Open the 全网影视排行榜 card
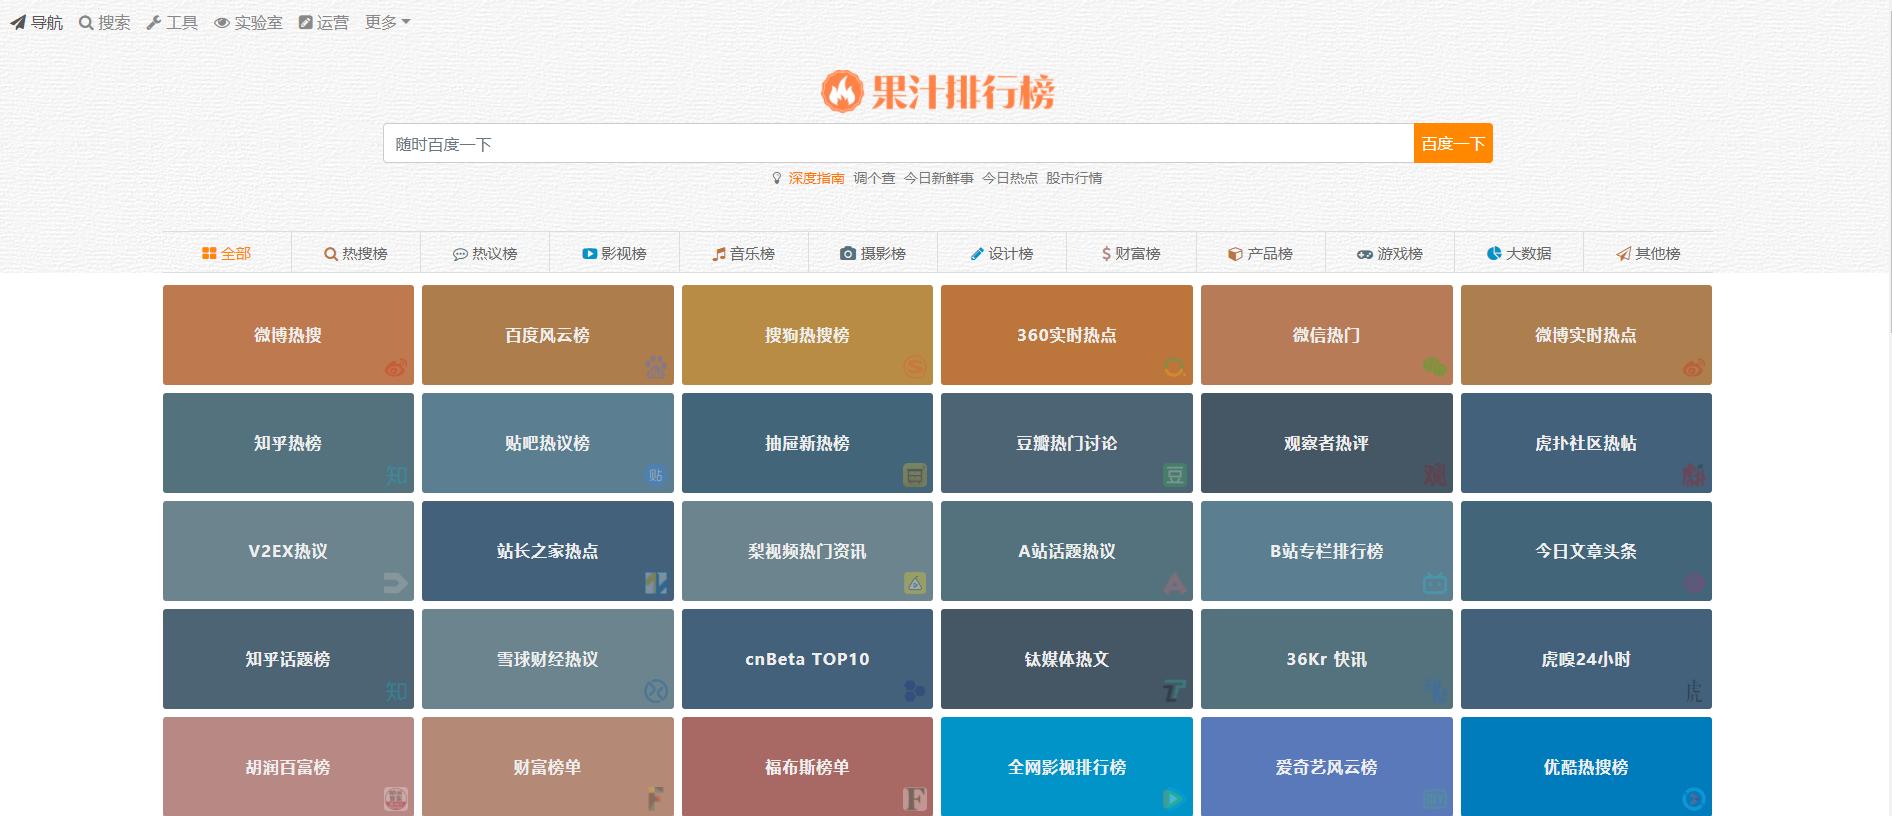The image size is (1892, 816). pos(1067,767)
